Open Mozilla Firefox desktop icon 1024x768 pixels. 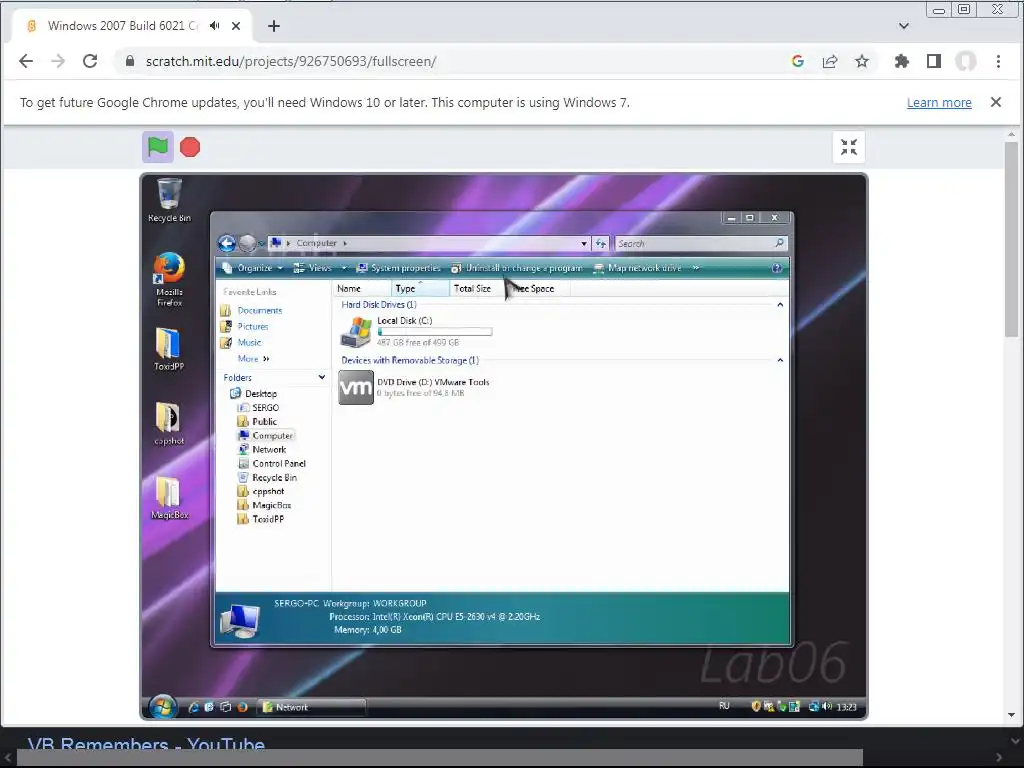coord(169,279)
